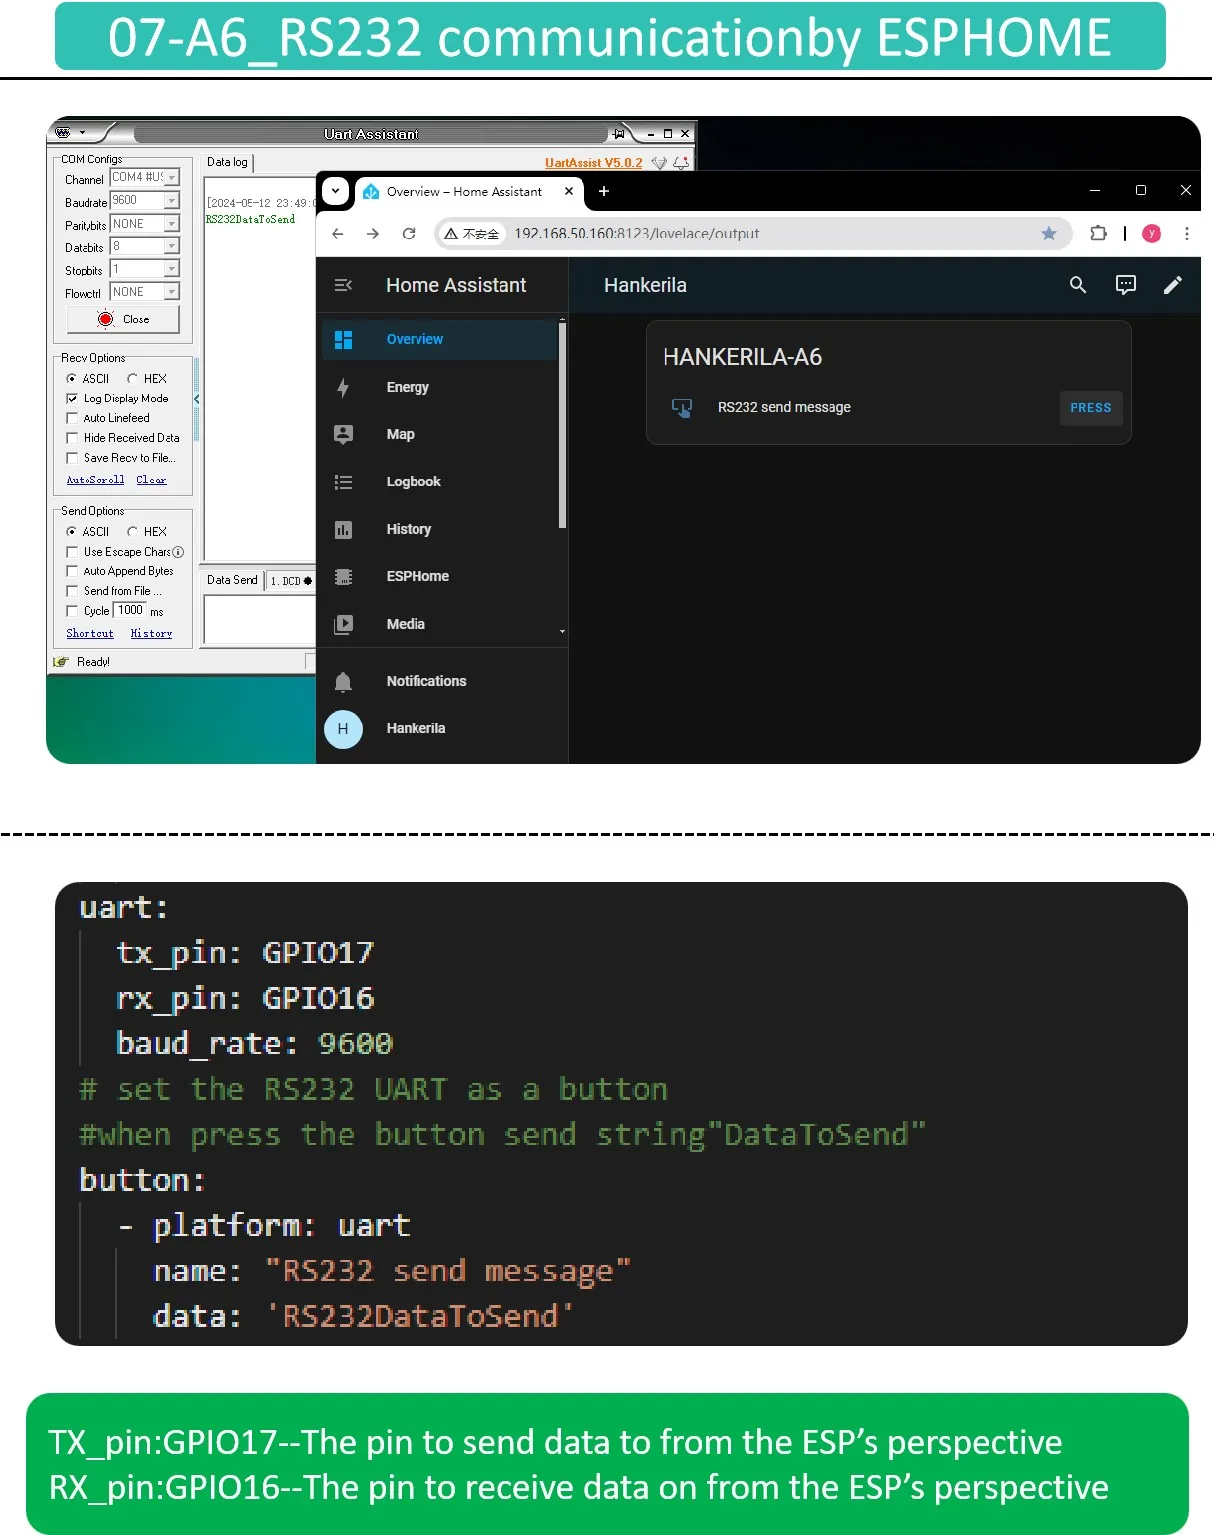Open the Baudrate 9600 dropdown
This screenshot has width=1214, height=1535.
172,201
